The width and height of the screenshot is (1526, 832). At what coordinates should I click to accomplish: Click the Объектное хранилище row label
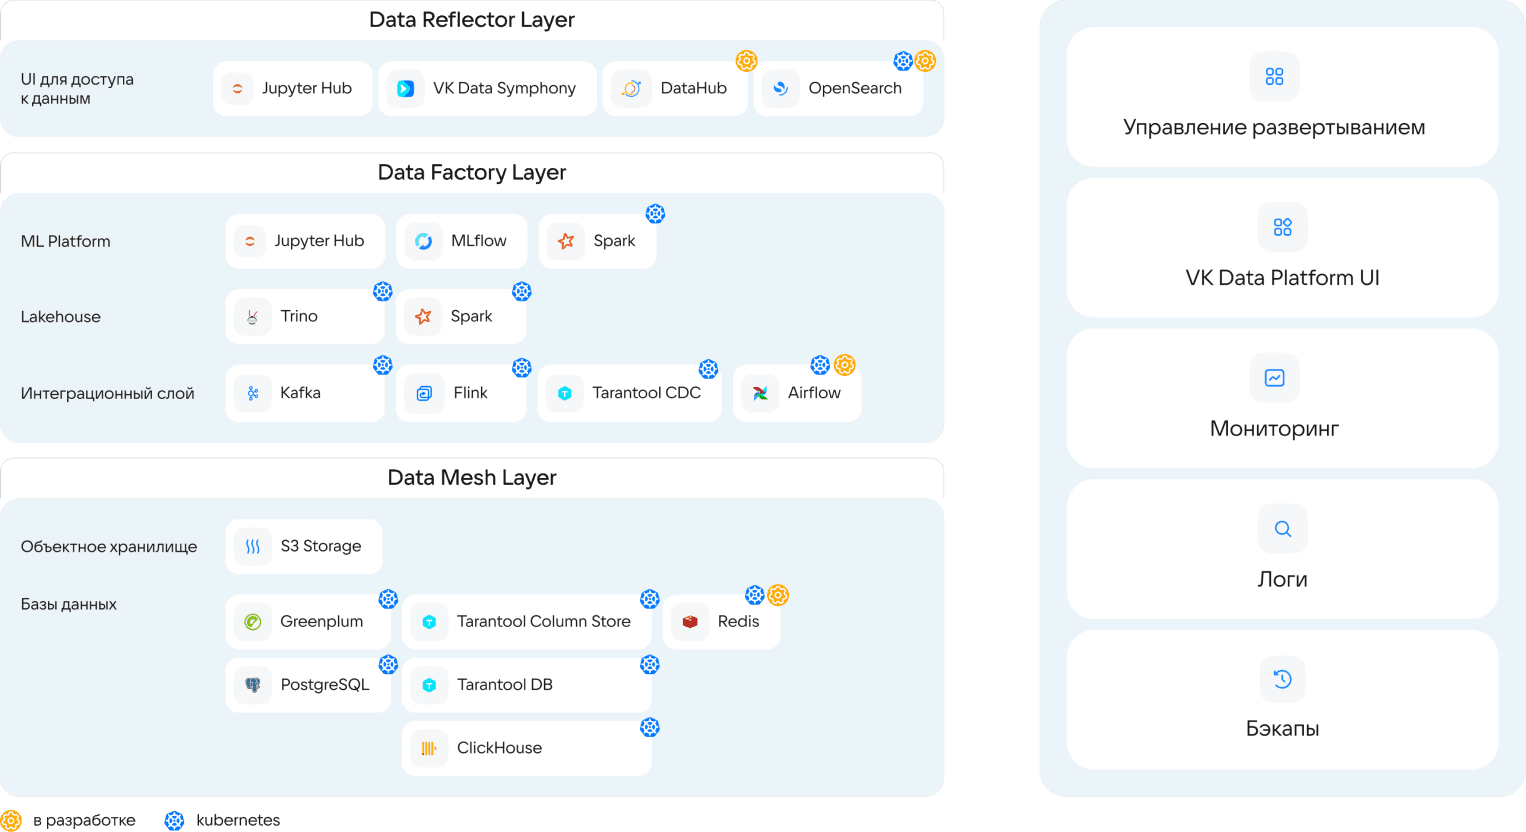[109, 547]
